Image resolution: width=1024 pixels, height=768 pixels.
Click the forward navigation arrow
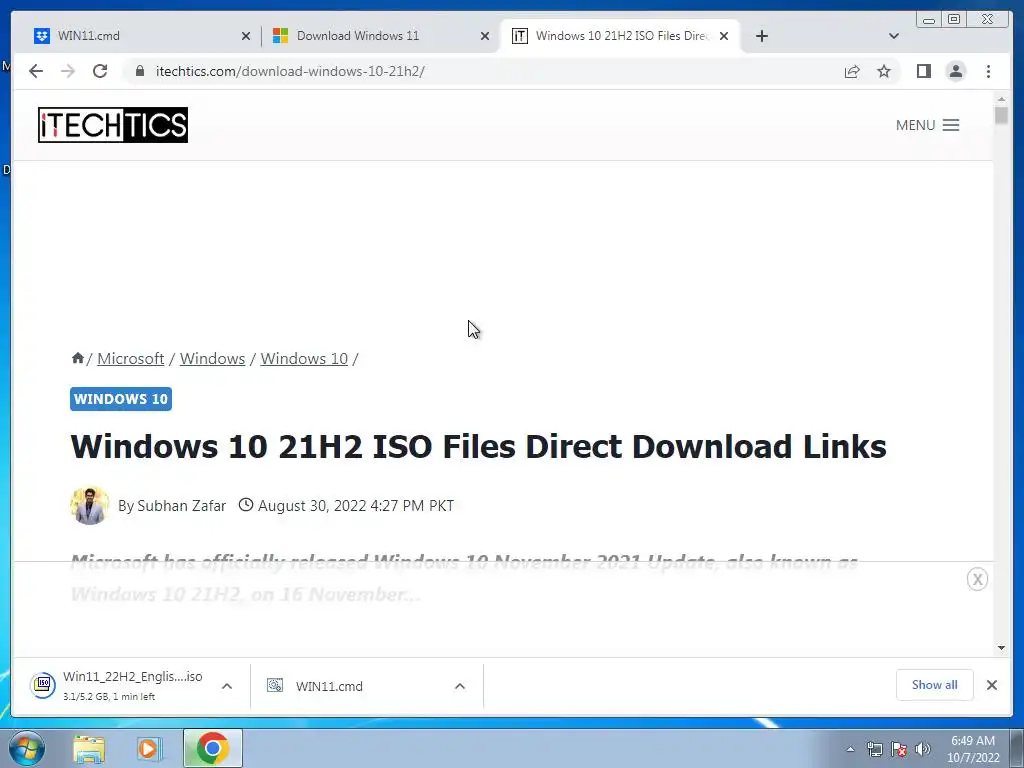pyautogui.click(x=68, y=71)
